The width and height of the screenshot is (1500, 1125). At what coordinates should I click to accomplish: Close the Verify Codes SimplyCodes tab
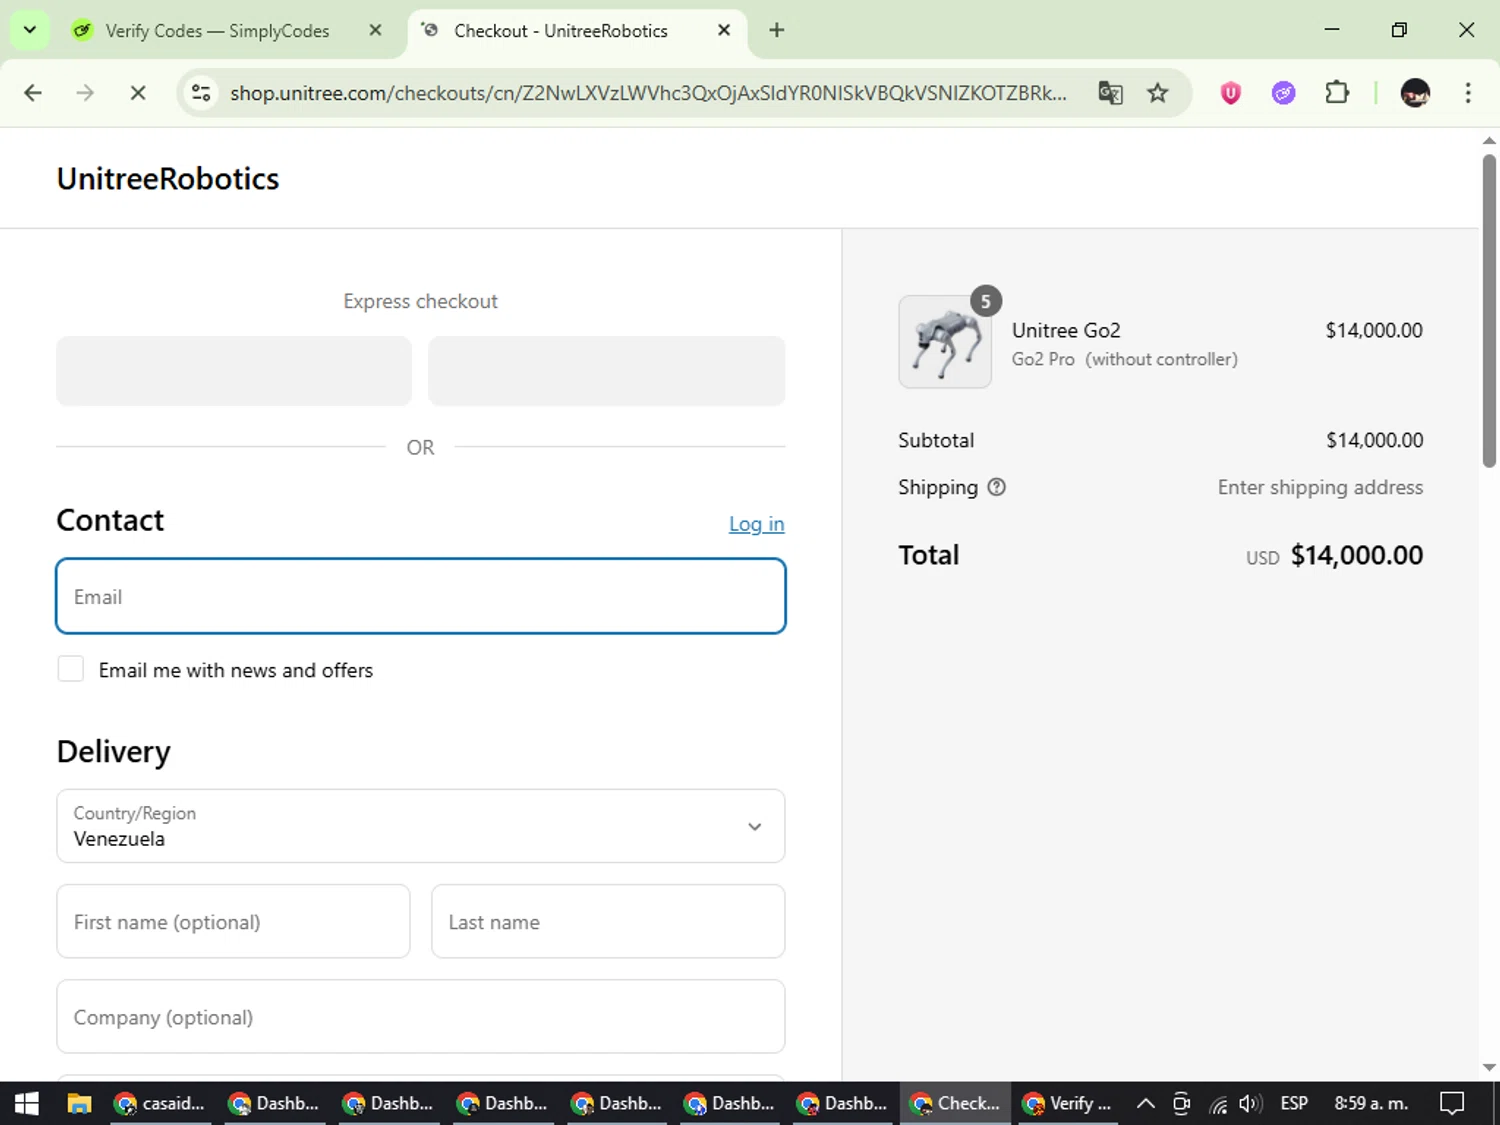click(x=375, y=30)
